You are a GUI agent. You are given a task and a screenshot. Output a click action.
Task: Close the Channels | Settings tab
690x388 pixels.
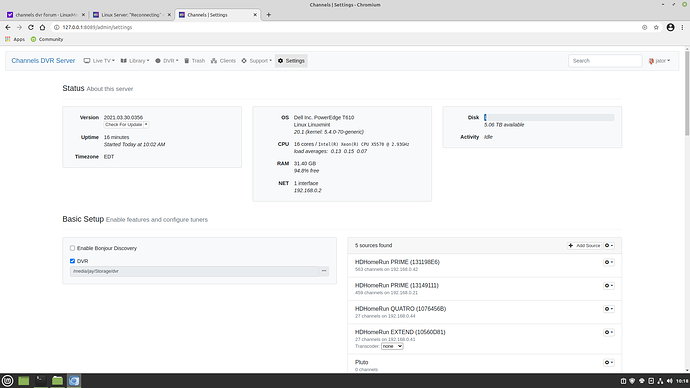coord(255,15)
